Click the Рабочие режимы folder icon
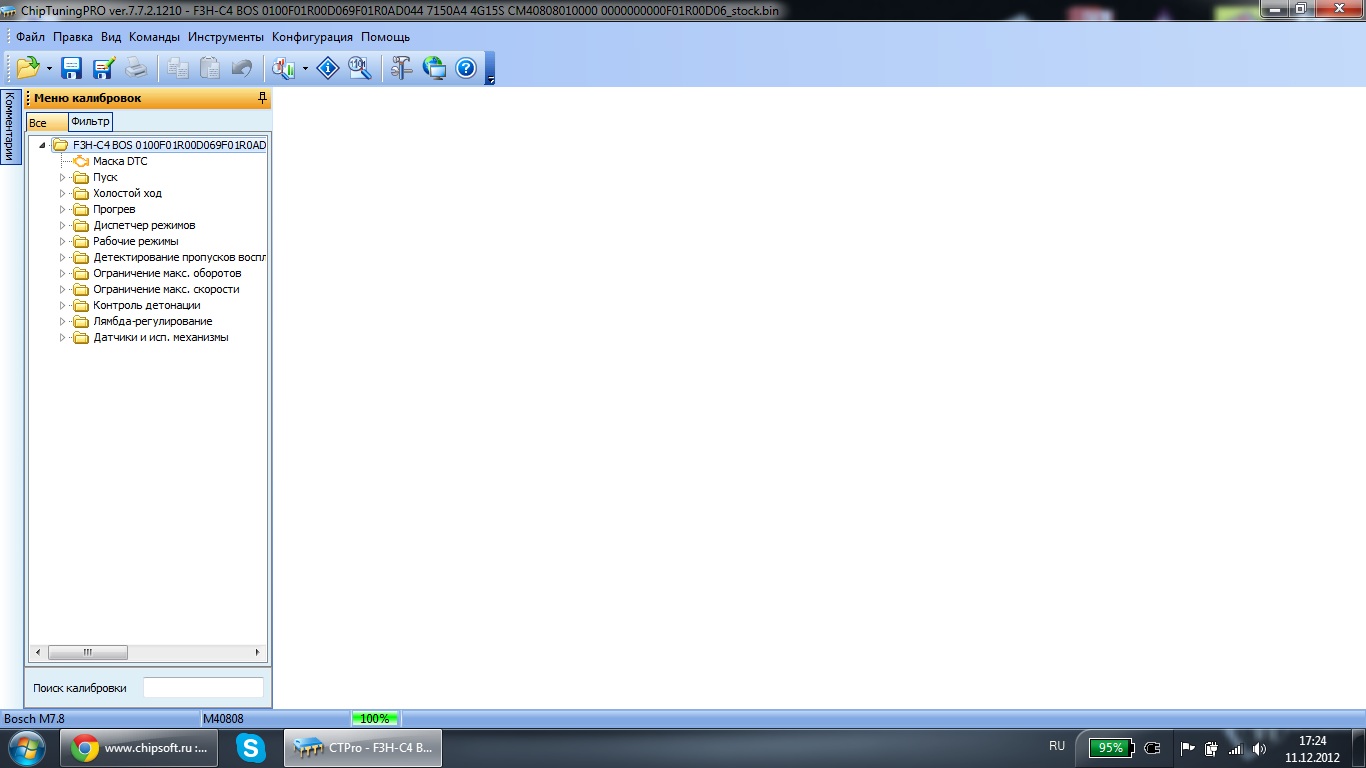Screen dimensions: 1366x768 81,241
